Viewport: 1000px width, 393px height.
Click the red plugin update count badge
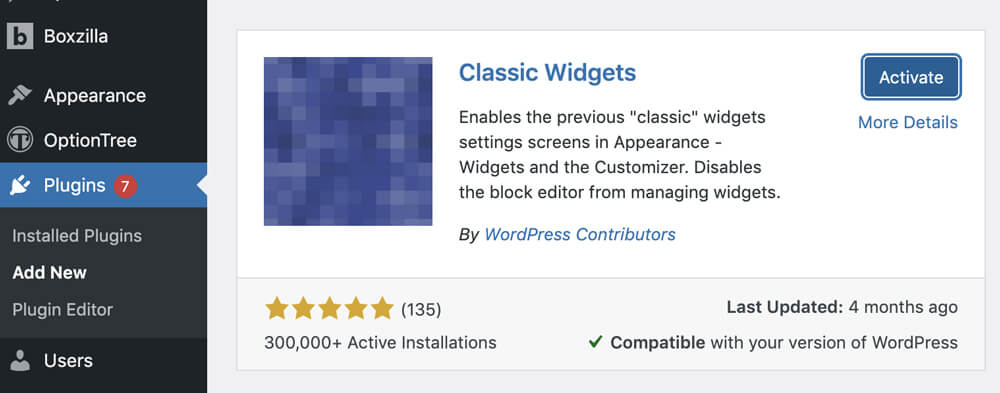coord(126,186)
